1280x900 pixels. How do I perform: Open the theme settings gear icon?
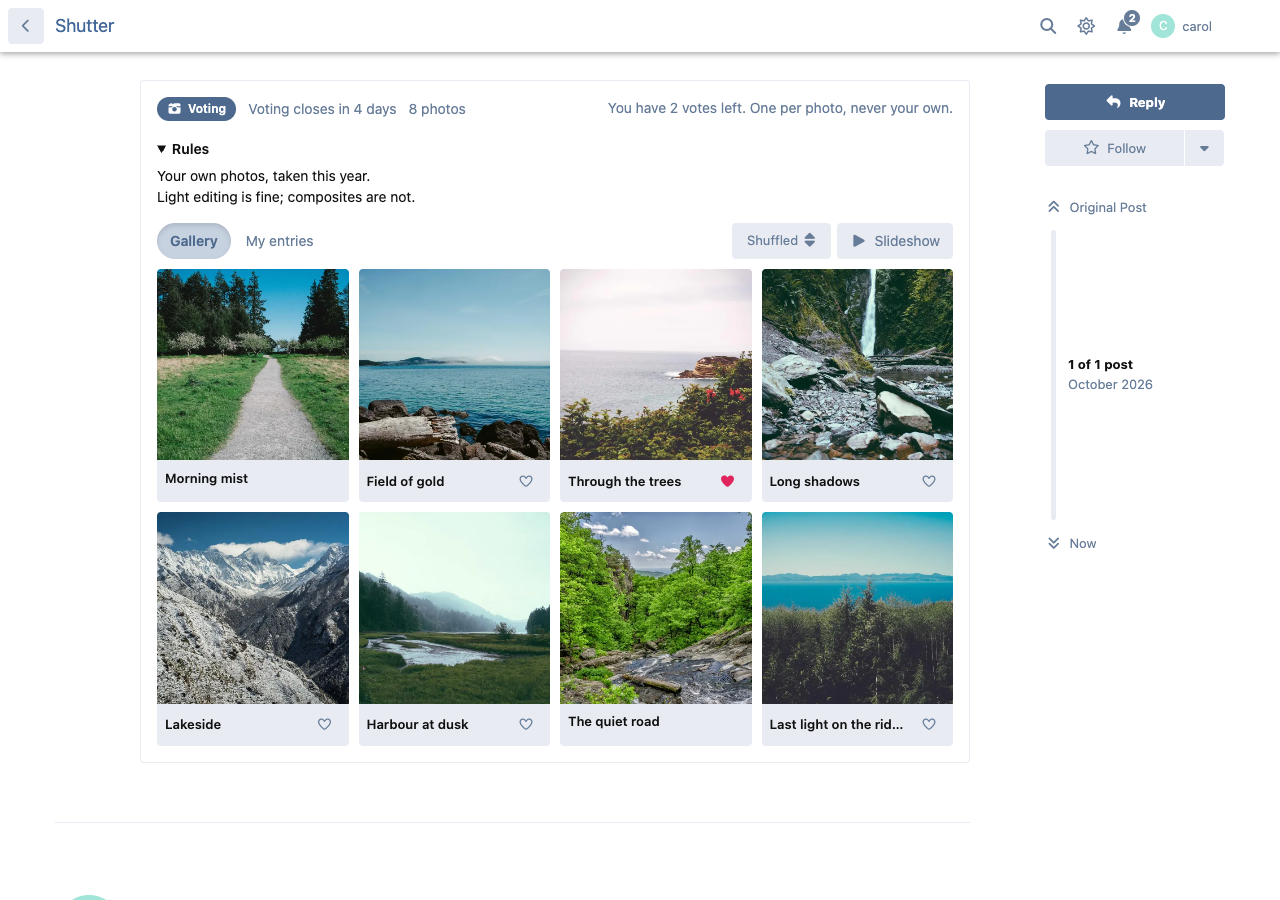1086,26
